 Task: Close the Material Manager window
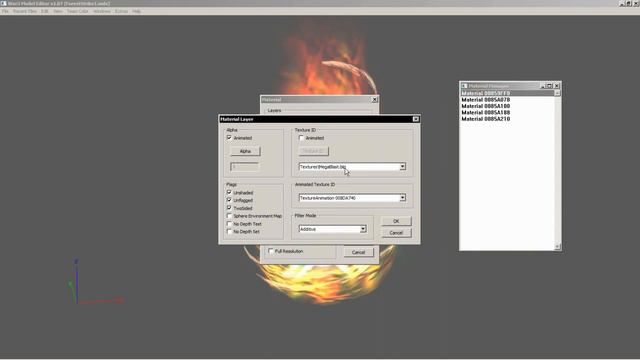556,86
